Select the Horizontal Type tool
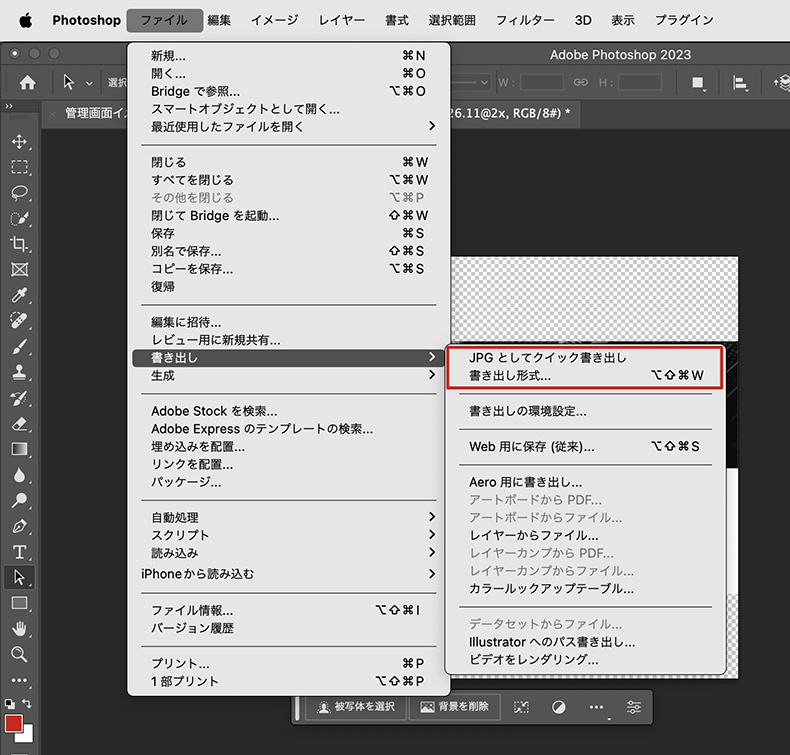The height and width of the screenshot is (755, 790). pos(19,552)
